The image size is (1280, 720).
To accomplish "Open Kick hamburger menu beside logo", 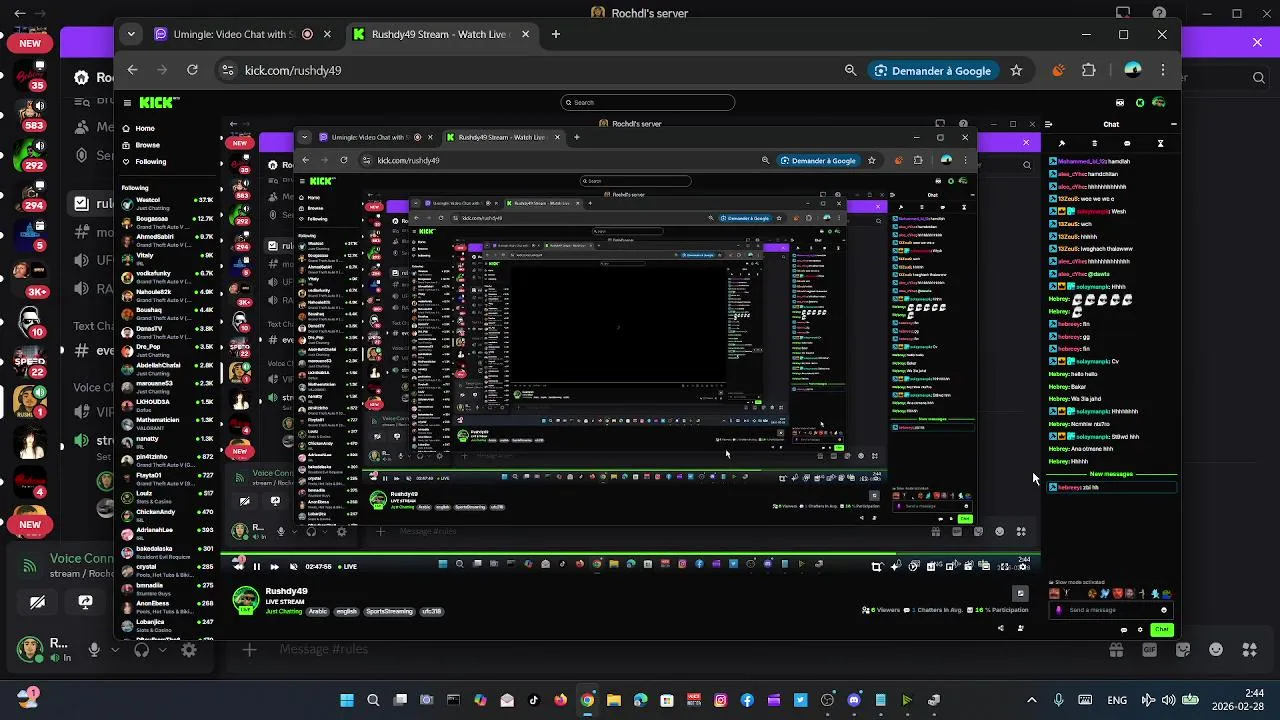I will click(x=127, y=103).
